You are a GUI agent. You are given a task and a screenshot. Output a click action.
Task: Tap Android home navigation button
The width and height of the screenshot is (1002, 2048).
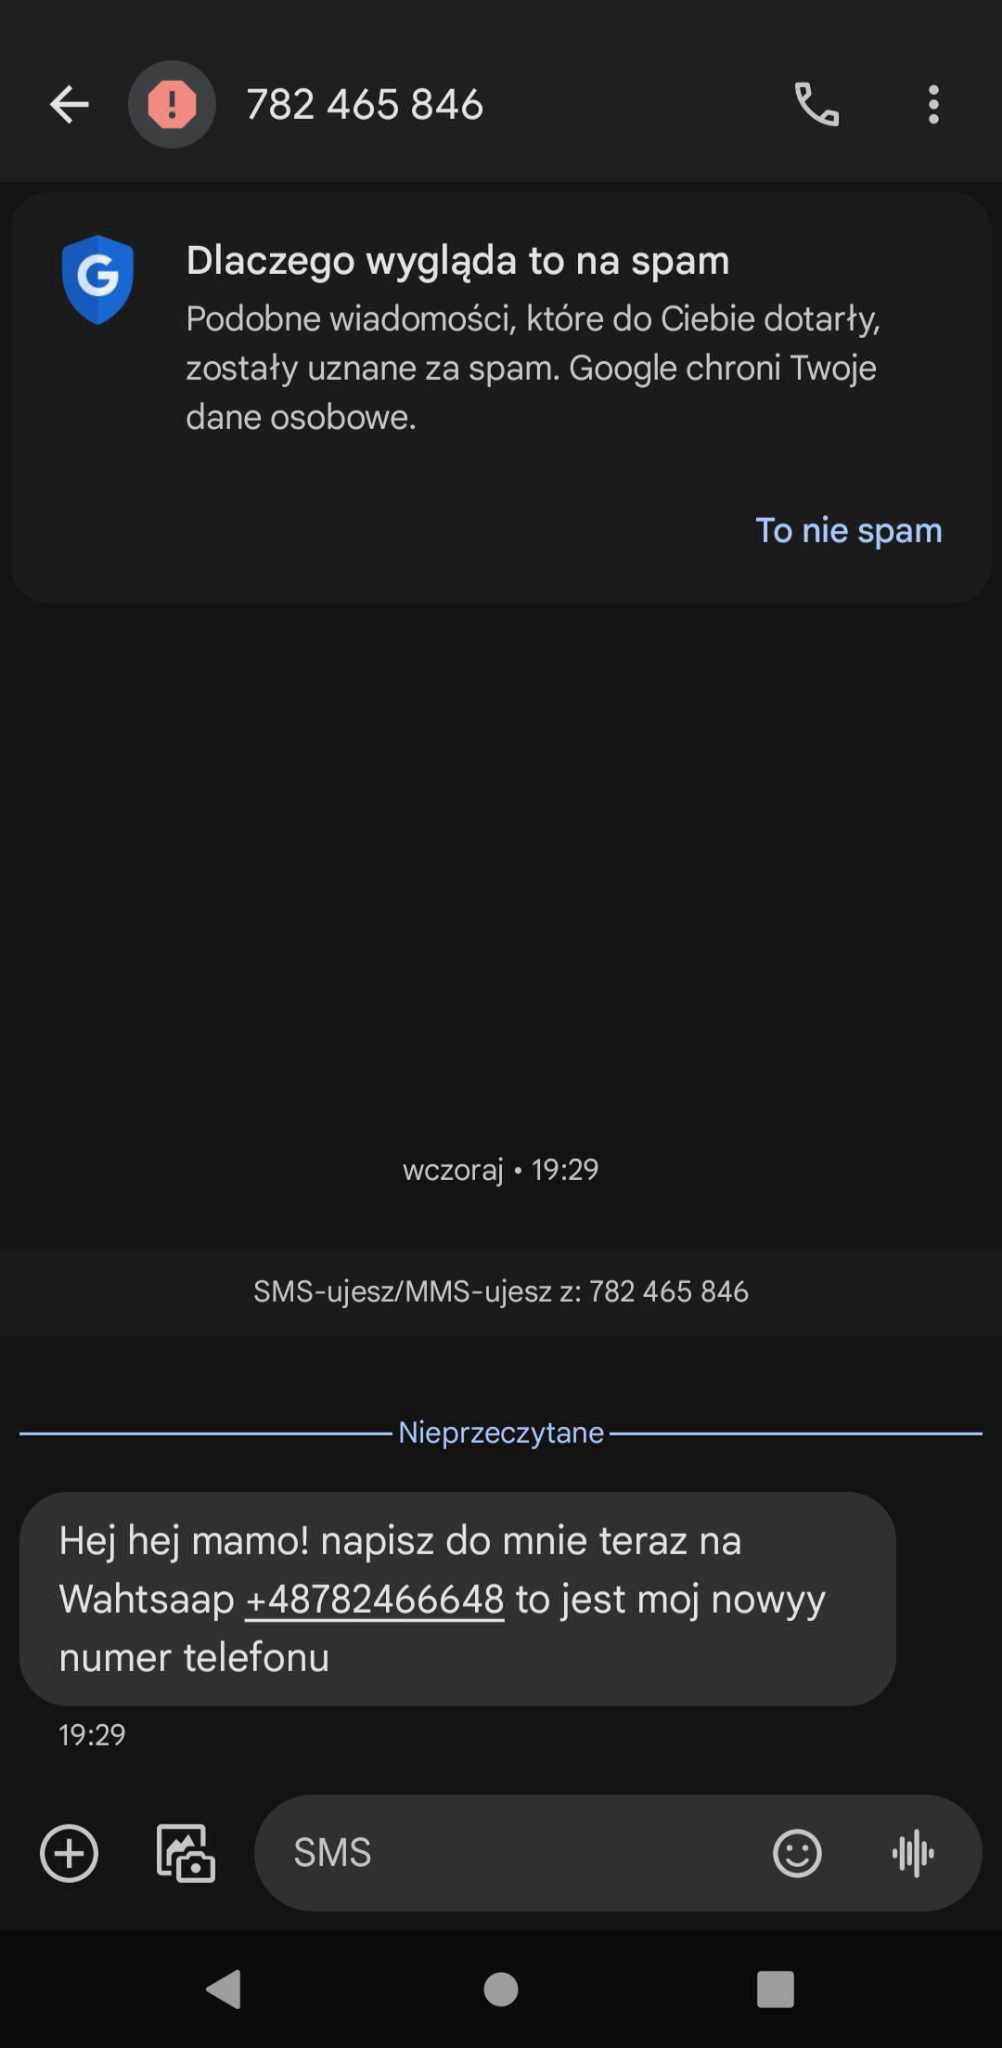tap(501, 1989)
